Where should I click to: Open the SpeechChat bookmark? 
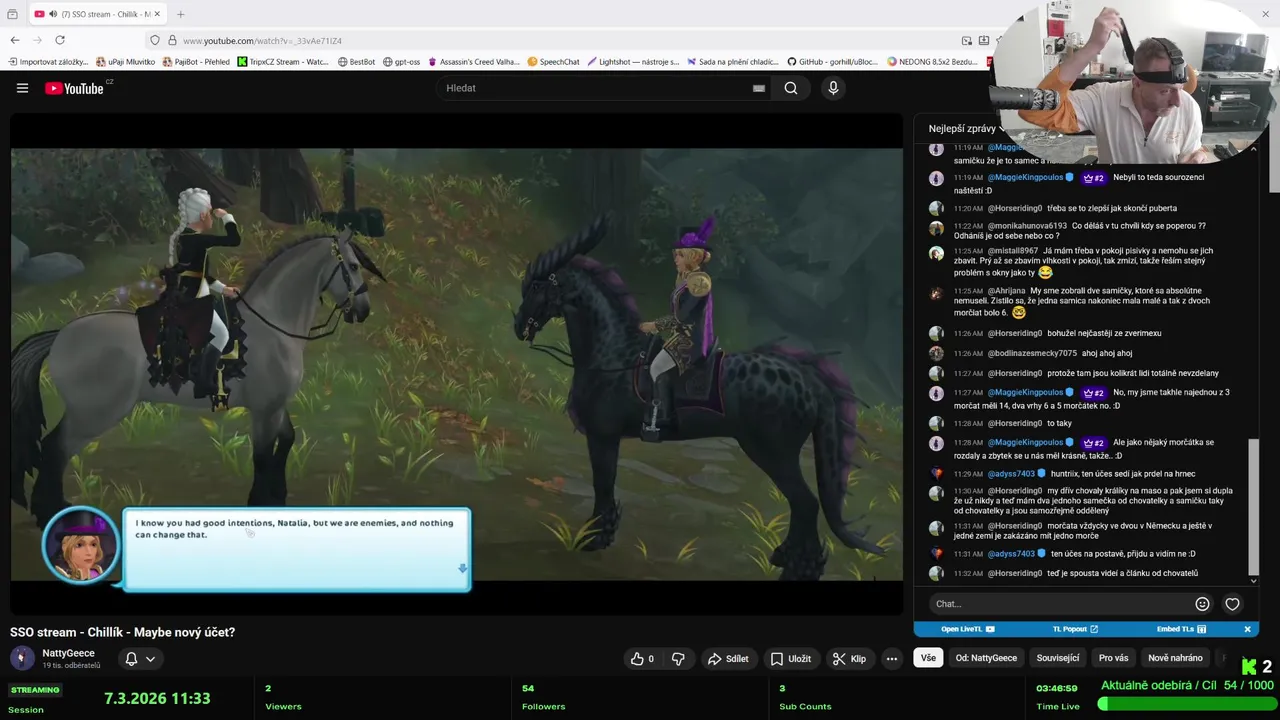[x=553, y=62]
